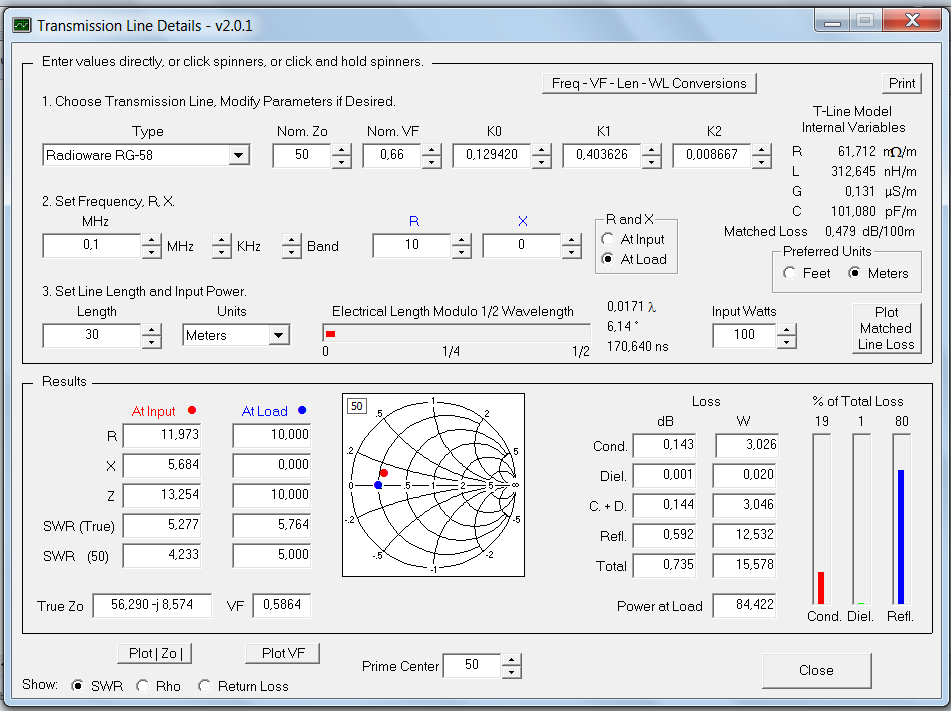
Task: Click the Electrical Length modulo half-wavelength bar
Action: (x=457, y=334)
